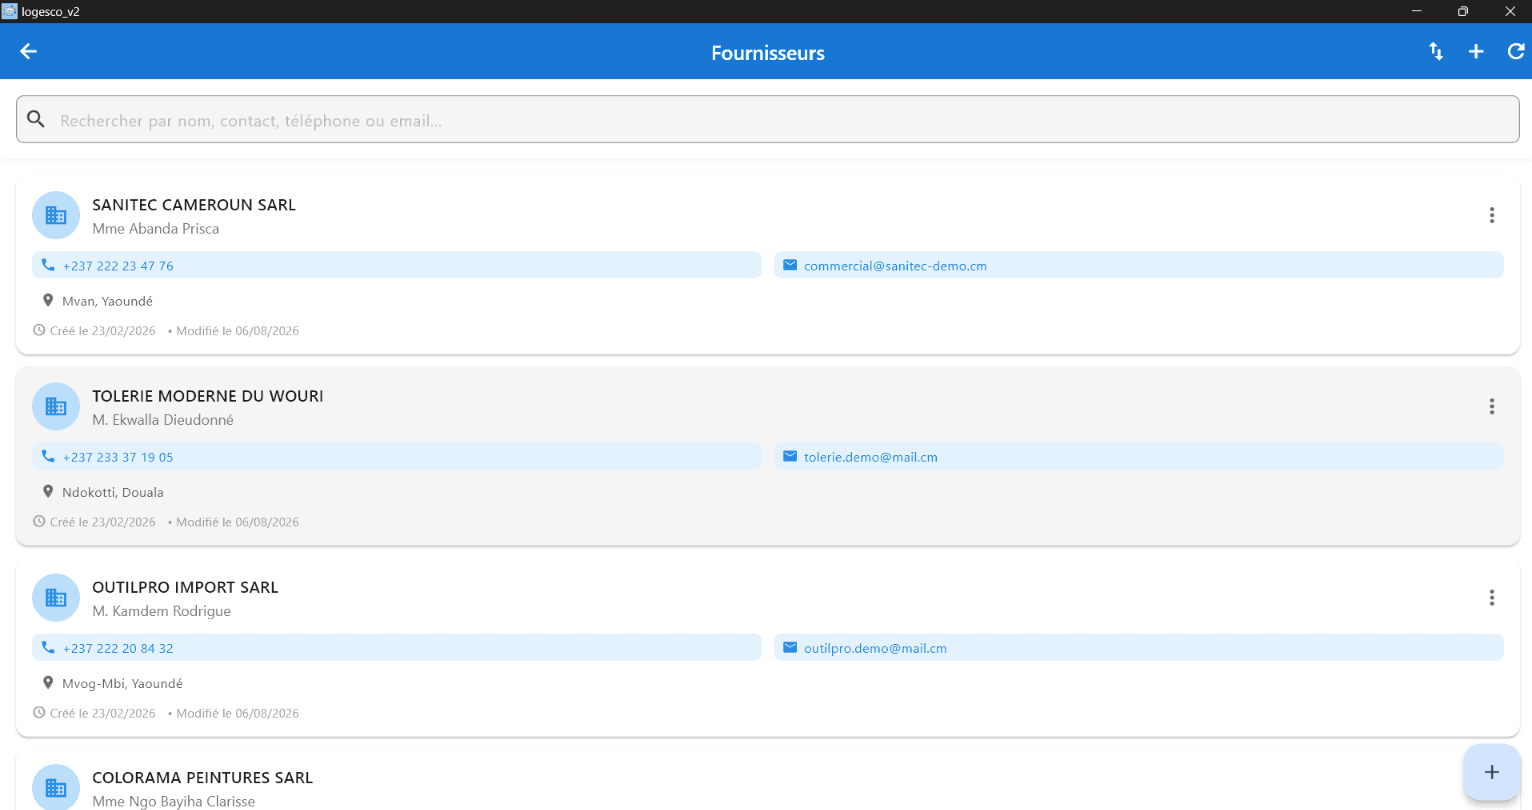Call +237 222 20 84 32
Screen dimensions: 1532x810
click(397, 647)
